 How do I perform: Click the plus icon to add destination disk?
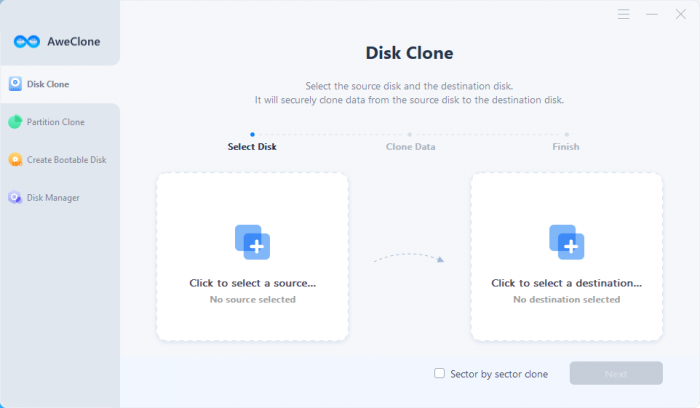(x=567, y=242)
